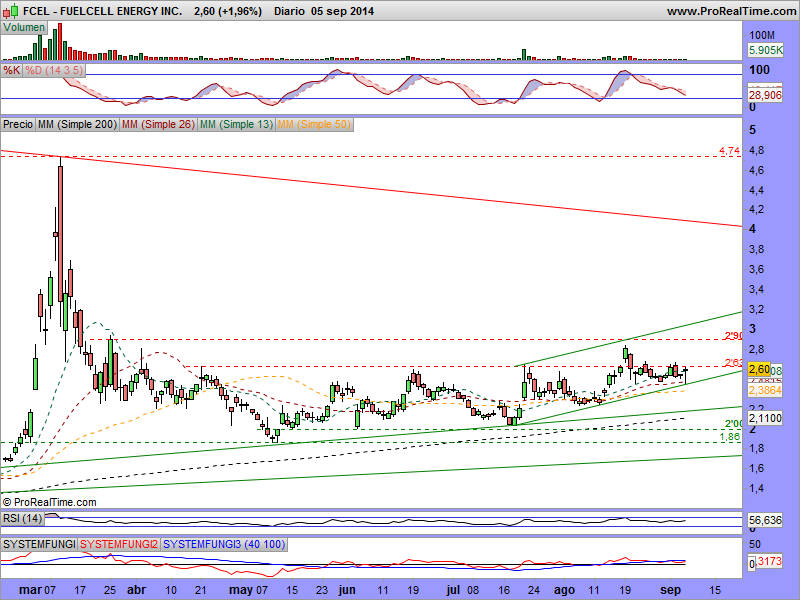This screenshot has width=800, height=600.
Task: Click the ago label on date axis
Action: click(564, 591)
